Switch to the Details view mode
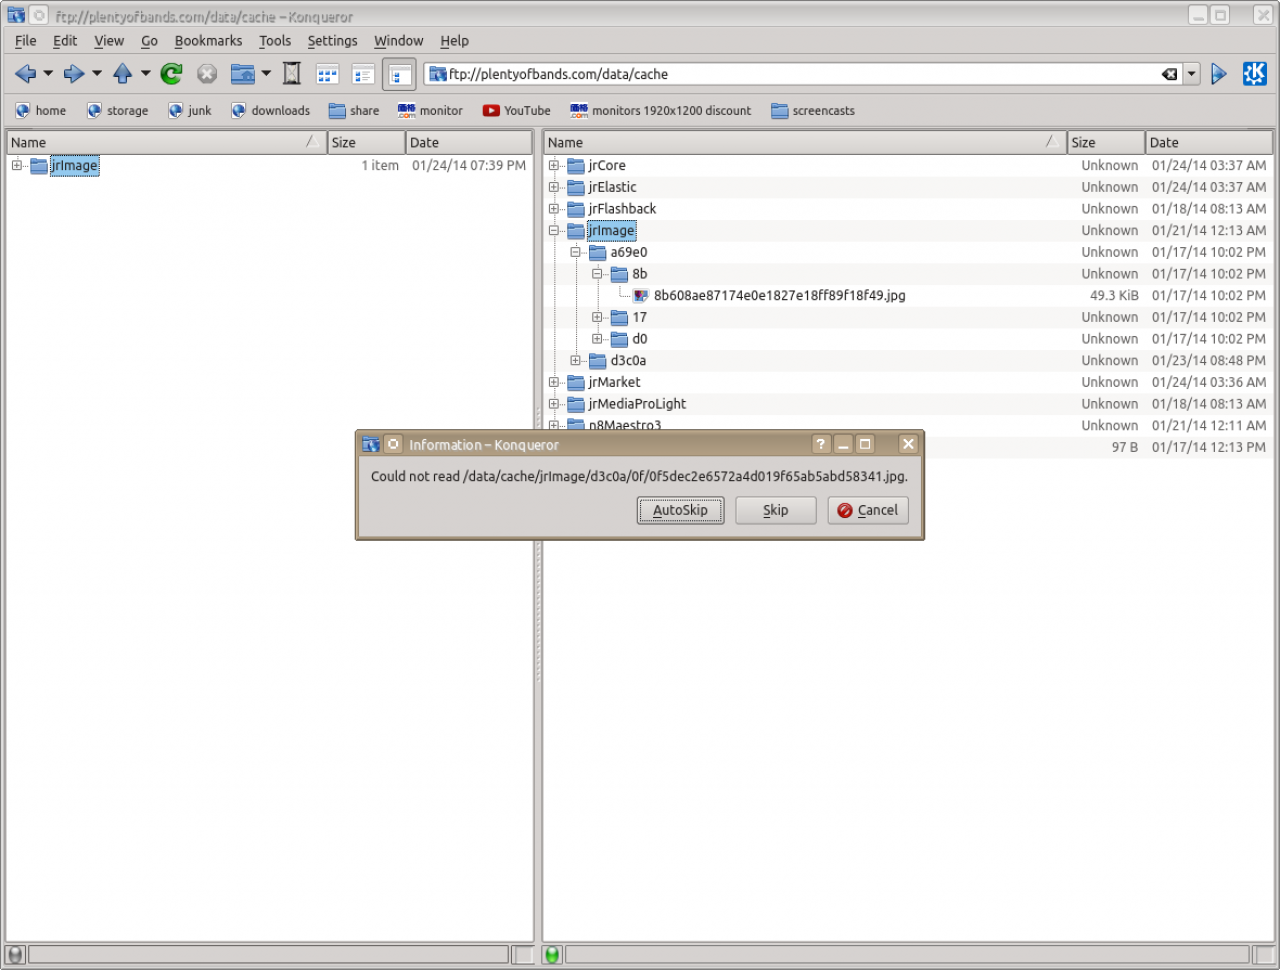Viewport: 1280px width, 970px height. point(363,74)
